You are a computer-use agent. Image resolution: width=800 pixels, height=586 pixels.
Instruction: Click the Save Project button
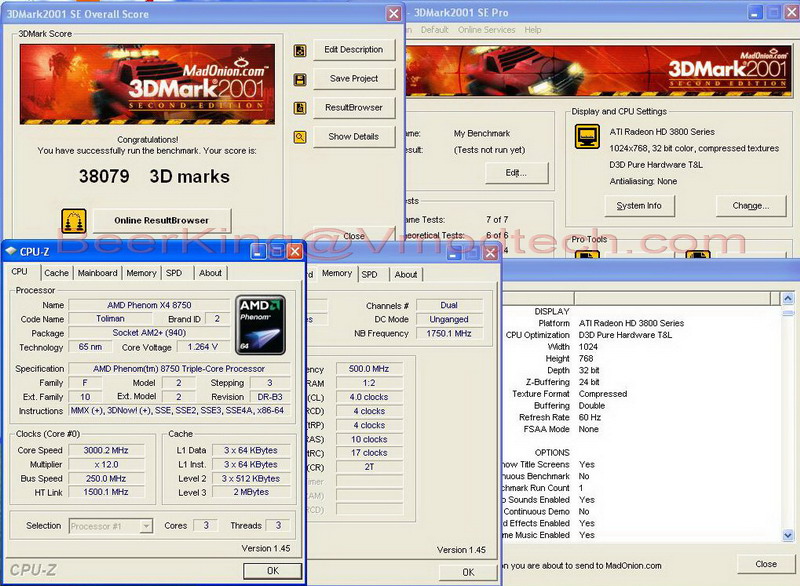pos(354,79)
